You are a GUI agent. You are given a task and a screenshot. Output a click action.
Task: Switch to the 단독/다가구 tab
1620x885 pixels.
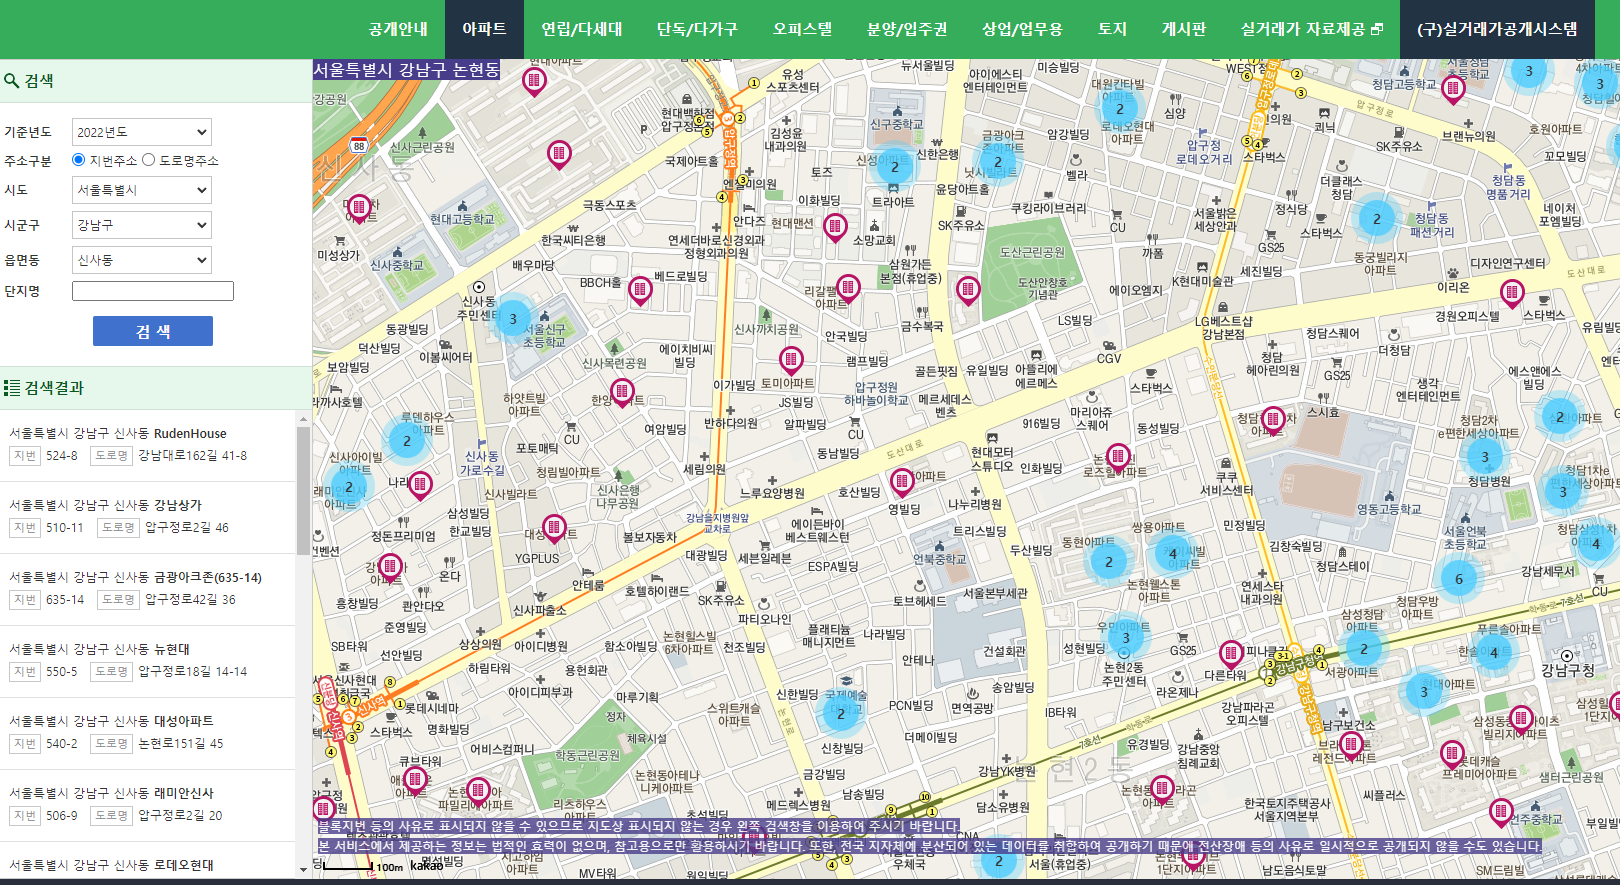[697, 29]
